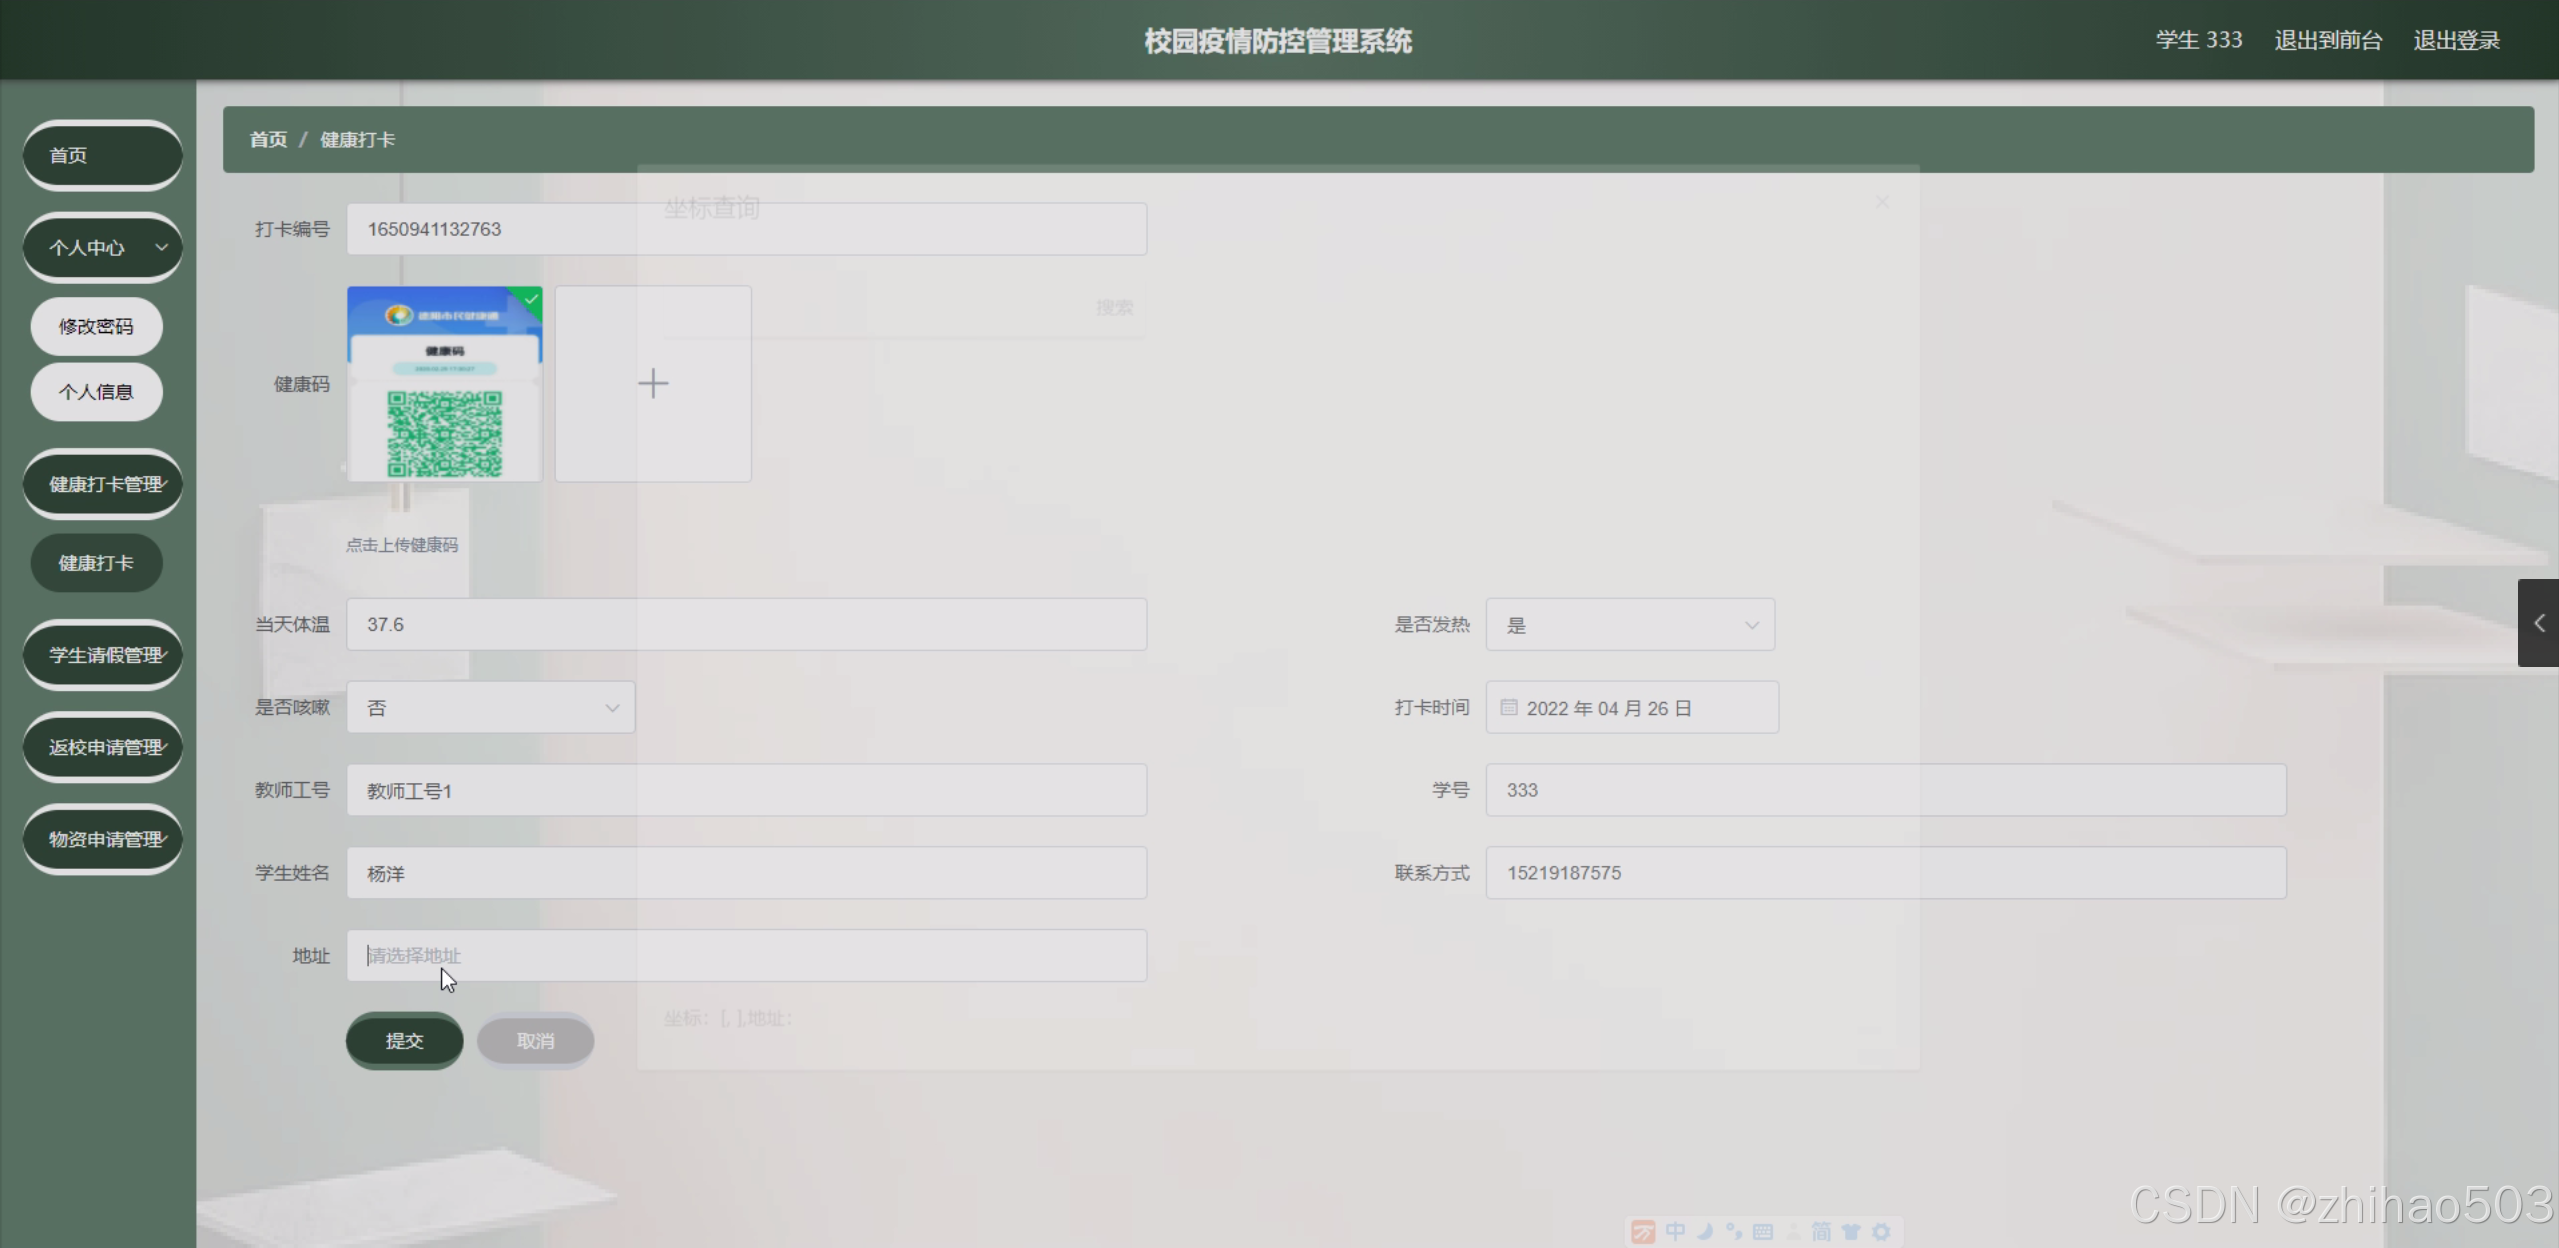2559x1248 pixels.
Task: Toggle IME punctuation mode icon
Action: (1734, 1232)
